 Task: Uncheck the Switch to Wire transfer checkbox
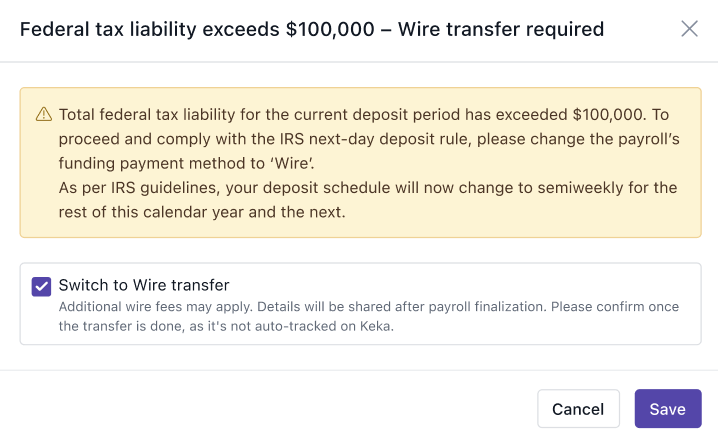41,286
